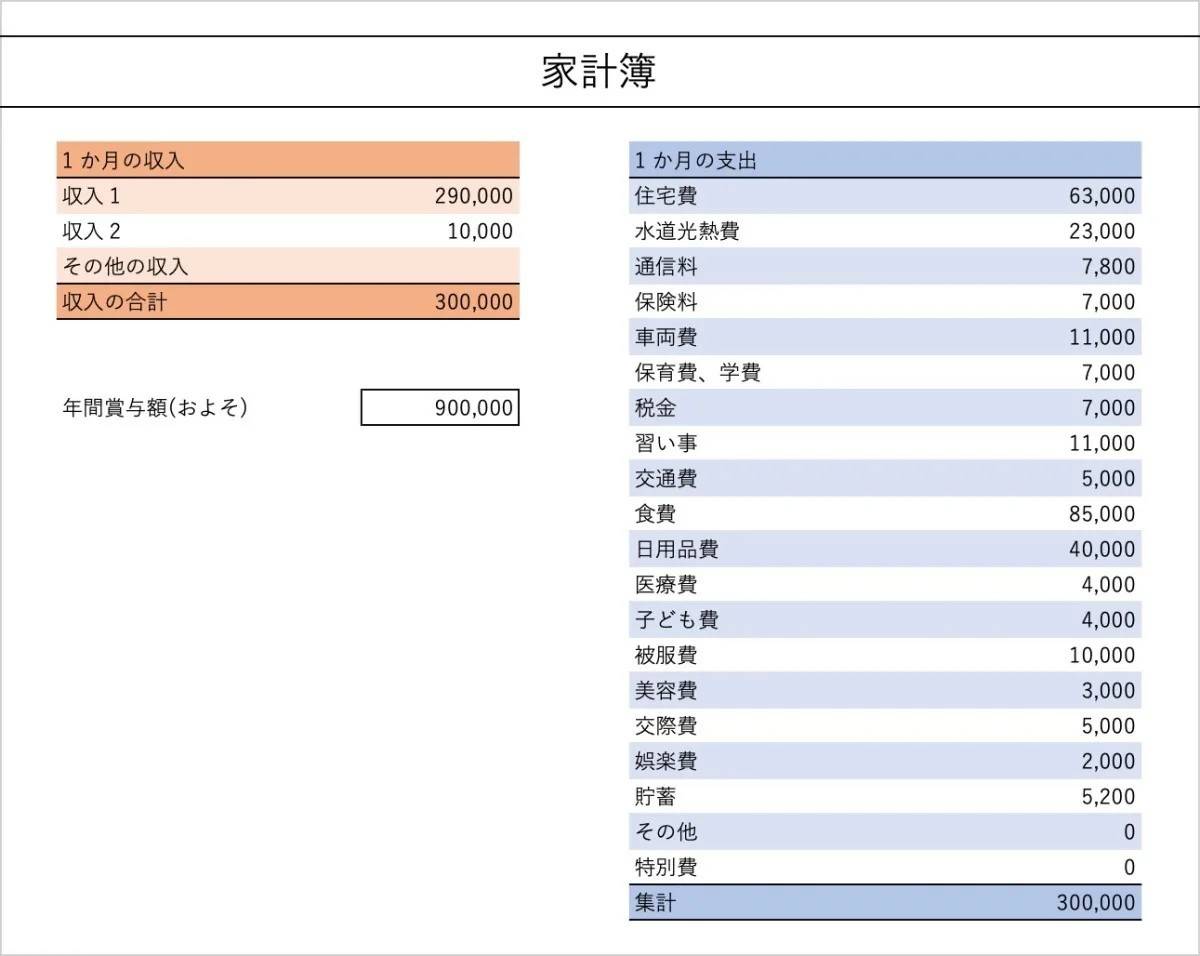The height and width of the screenshot is (956, 1200).
Task: Select the 収入2 label cell
Action: coord(91,231)
